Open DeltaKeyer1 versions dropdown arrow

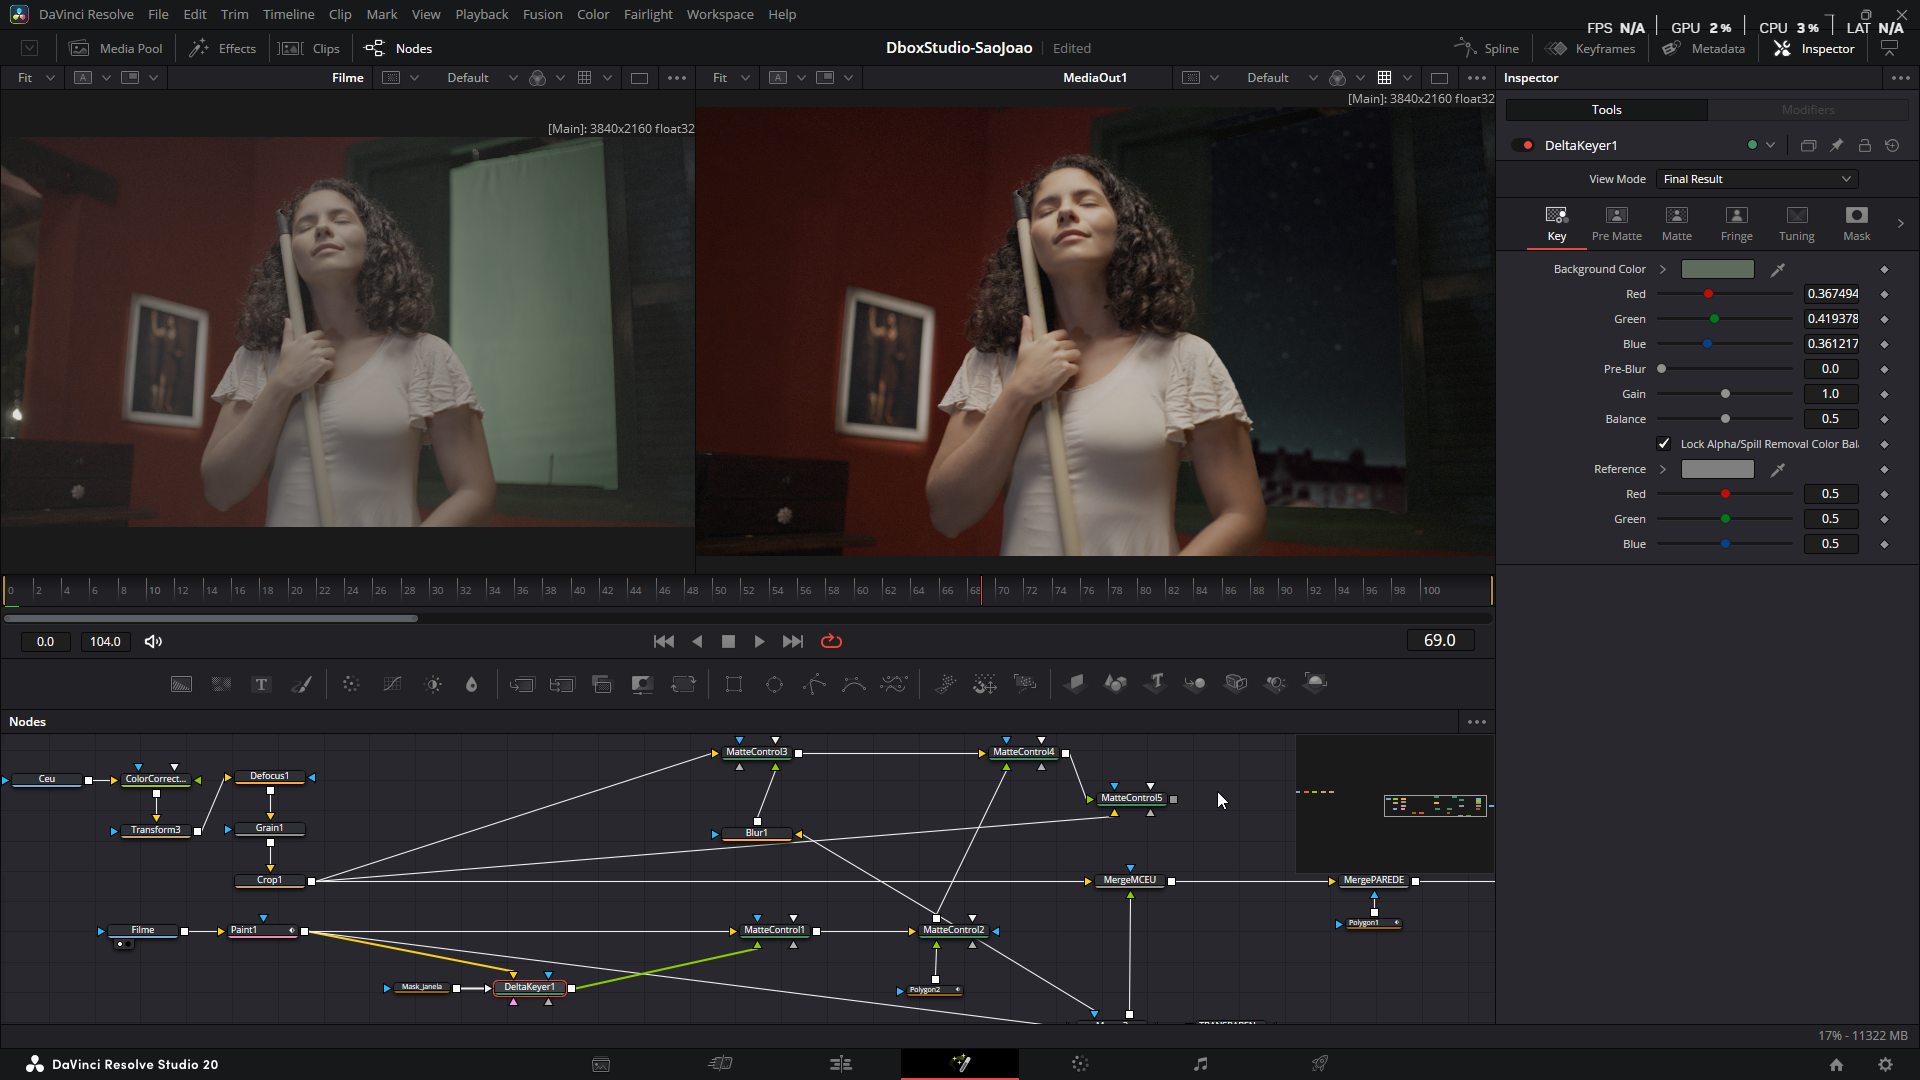[x=1771, y=146]
